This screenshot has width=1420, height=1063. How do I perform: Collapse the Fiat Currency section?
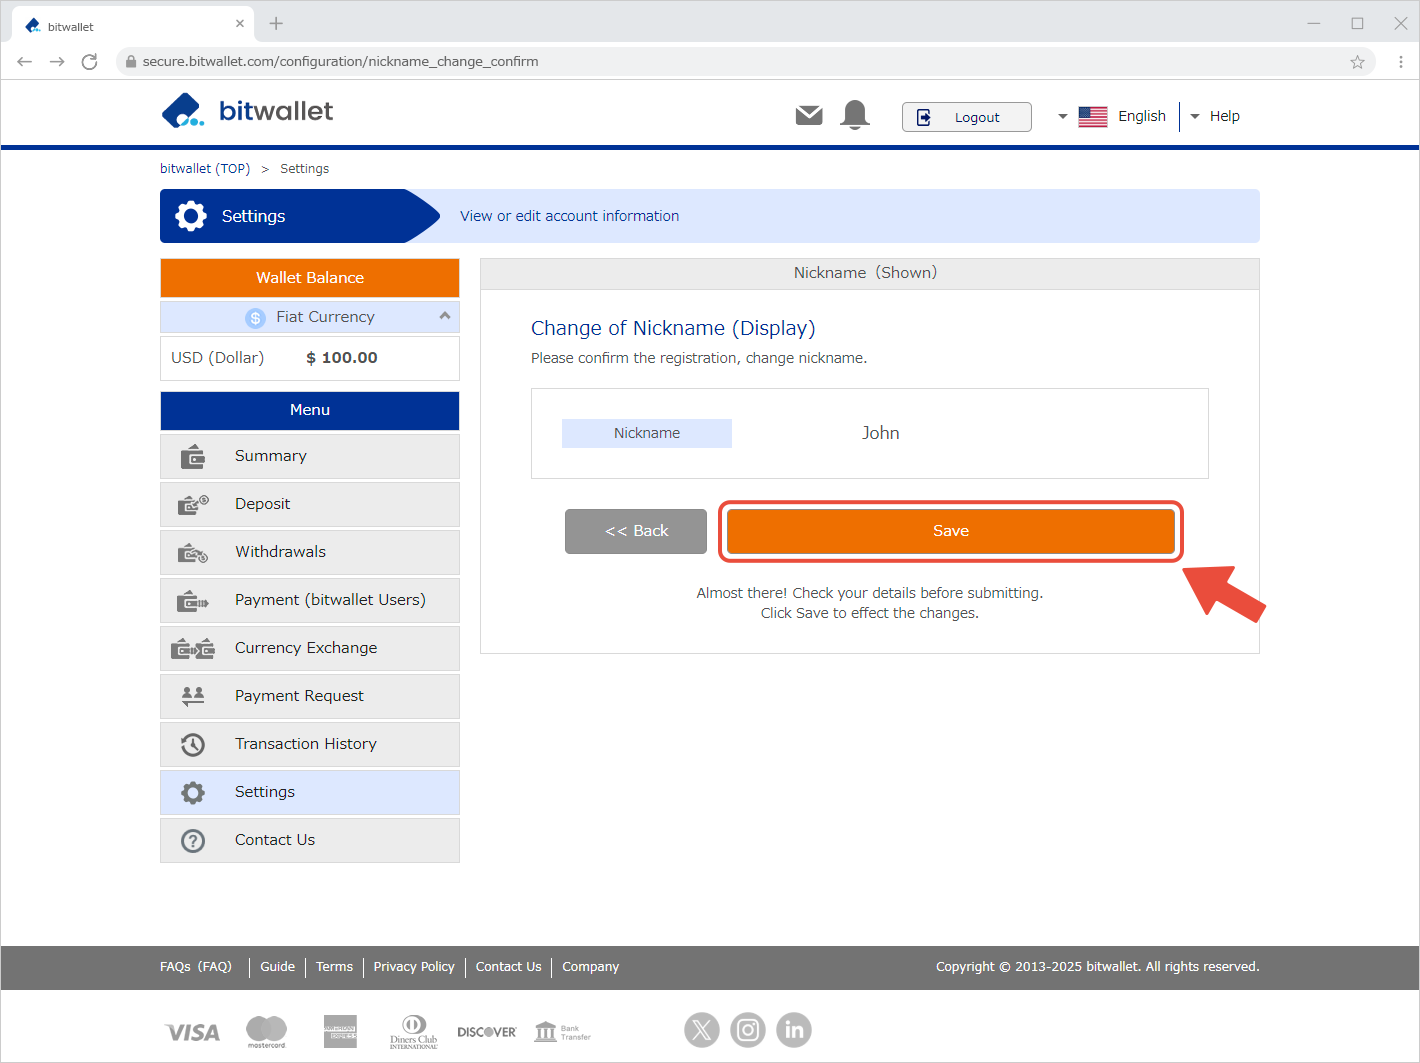click(x=444, y=316)
